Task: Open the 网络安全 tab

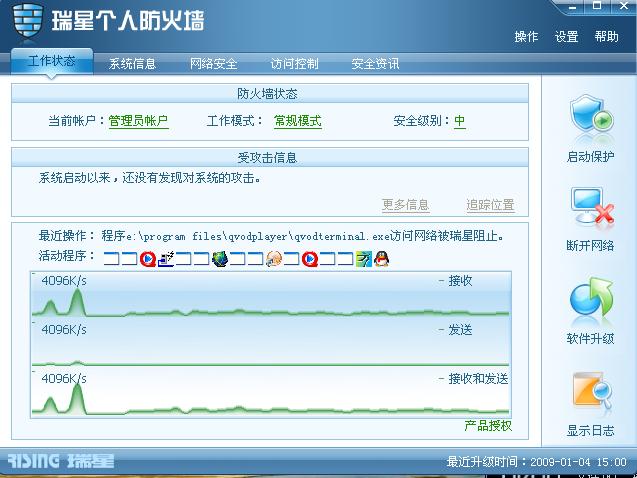Action: [214, 64]
